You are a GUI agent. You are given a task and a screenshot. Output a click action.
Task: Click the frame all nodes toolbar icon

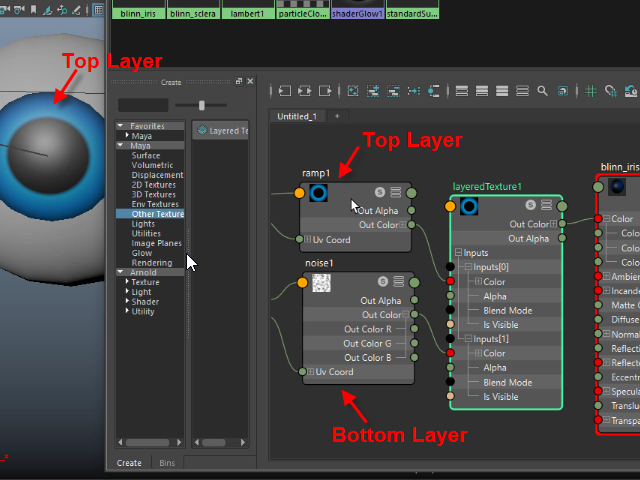coord(353,91)
